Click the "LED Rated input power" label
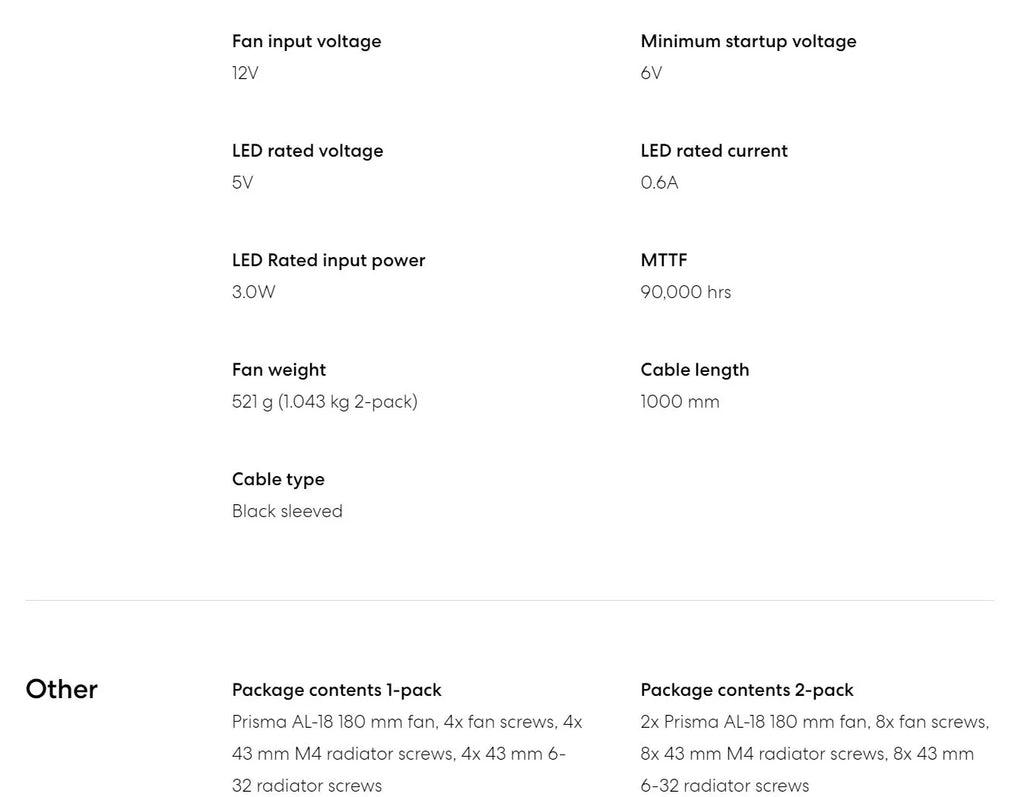1024x797 pixels. (x=328, y=260)
